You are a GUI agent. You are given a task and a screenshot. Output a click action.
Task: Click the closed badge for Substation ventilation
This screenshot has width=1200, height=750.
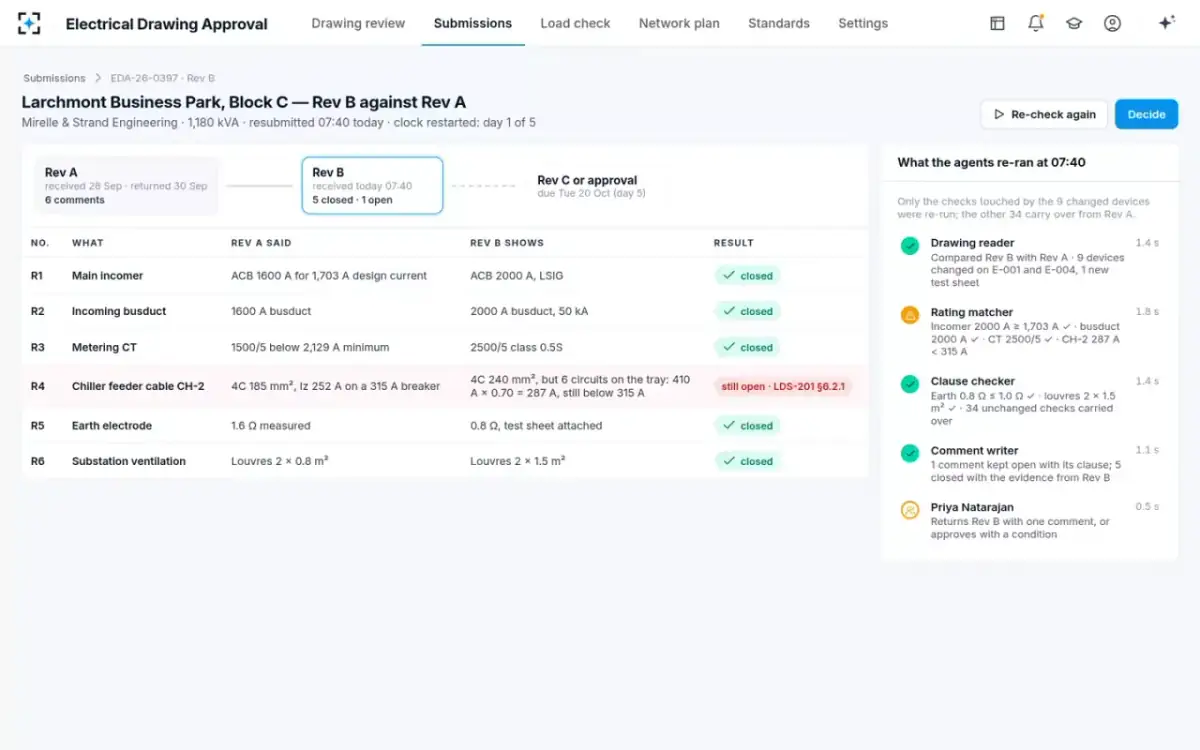[x=749, y=462]
